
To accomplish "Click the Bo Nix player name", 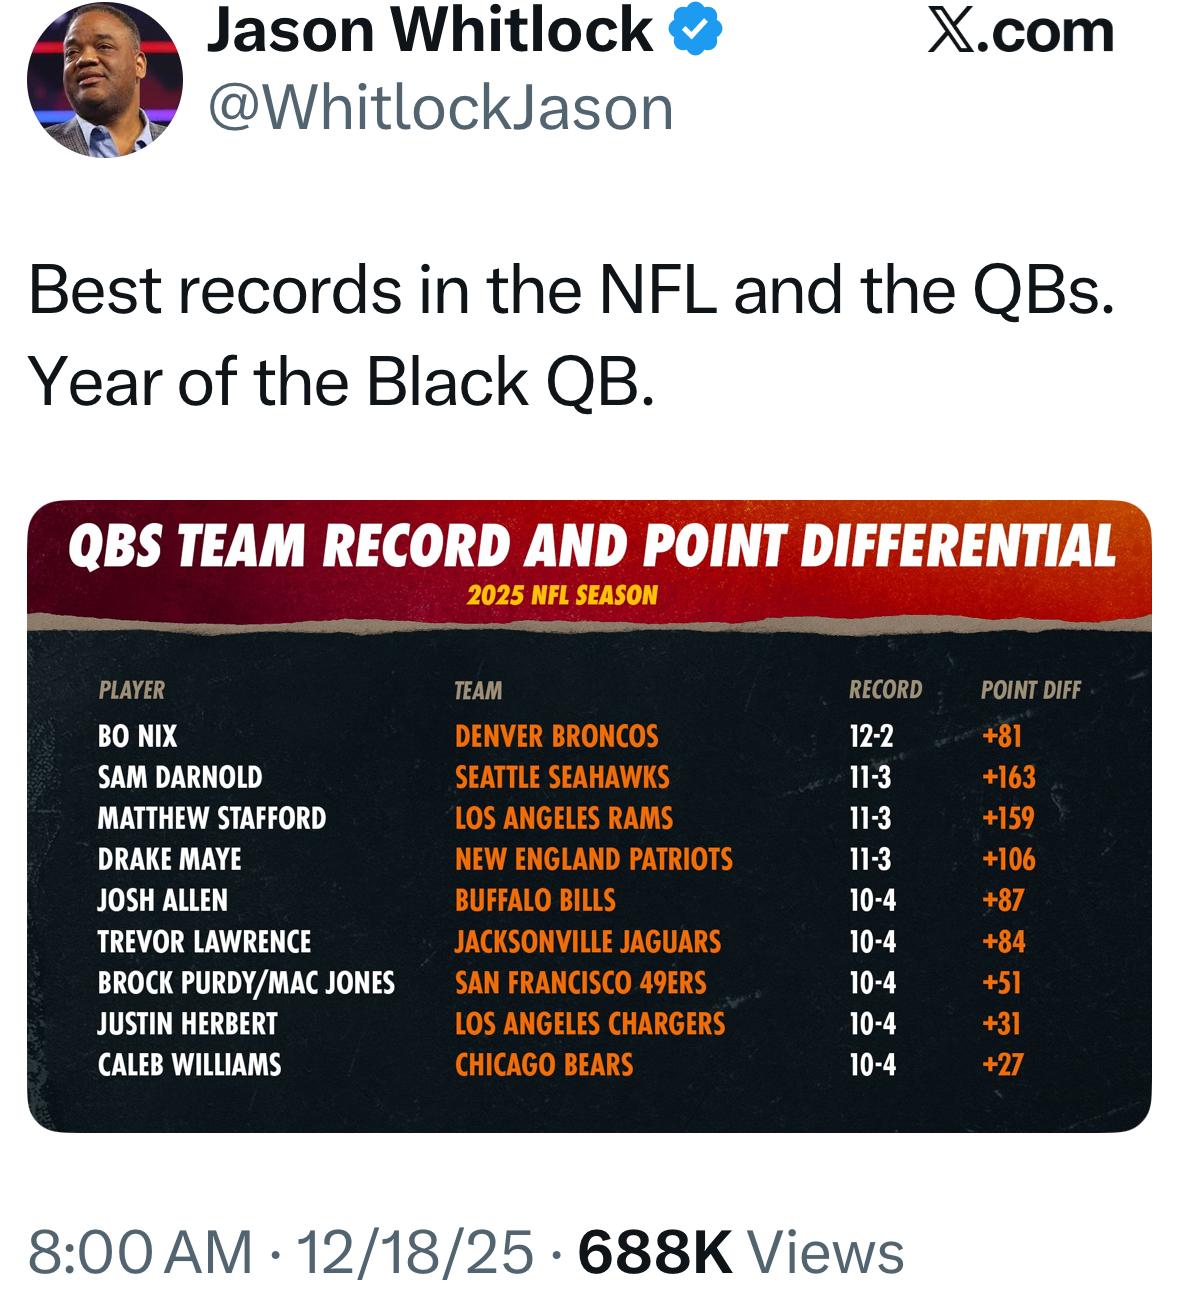I will pyautogui.click(x=138, y=737).
